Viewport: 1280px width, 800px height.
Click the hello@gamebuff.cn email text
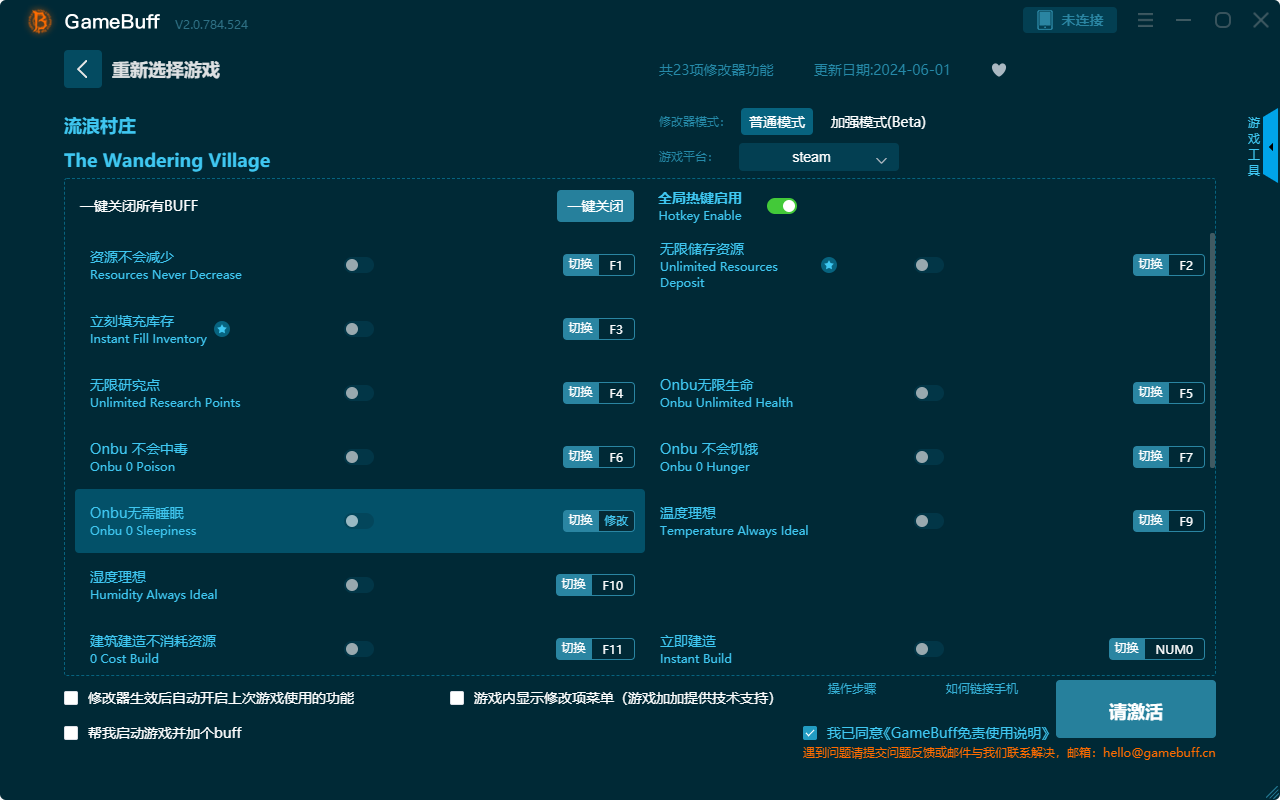[1159, 753]
